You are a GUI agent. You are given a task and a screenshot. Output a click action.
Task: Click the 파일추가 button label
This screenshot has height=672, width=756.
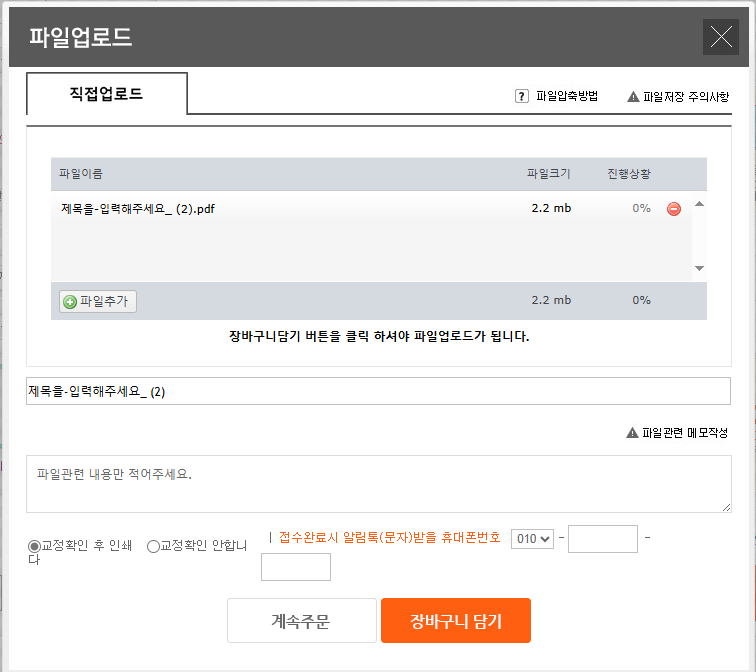(x=104, y=301)
